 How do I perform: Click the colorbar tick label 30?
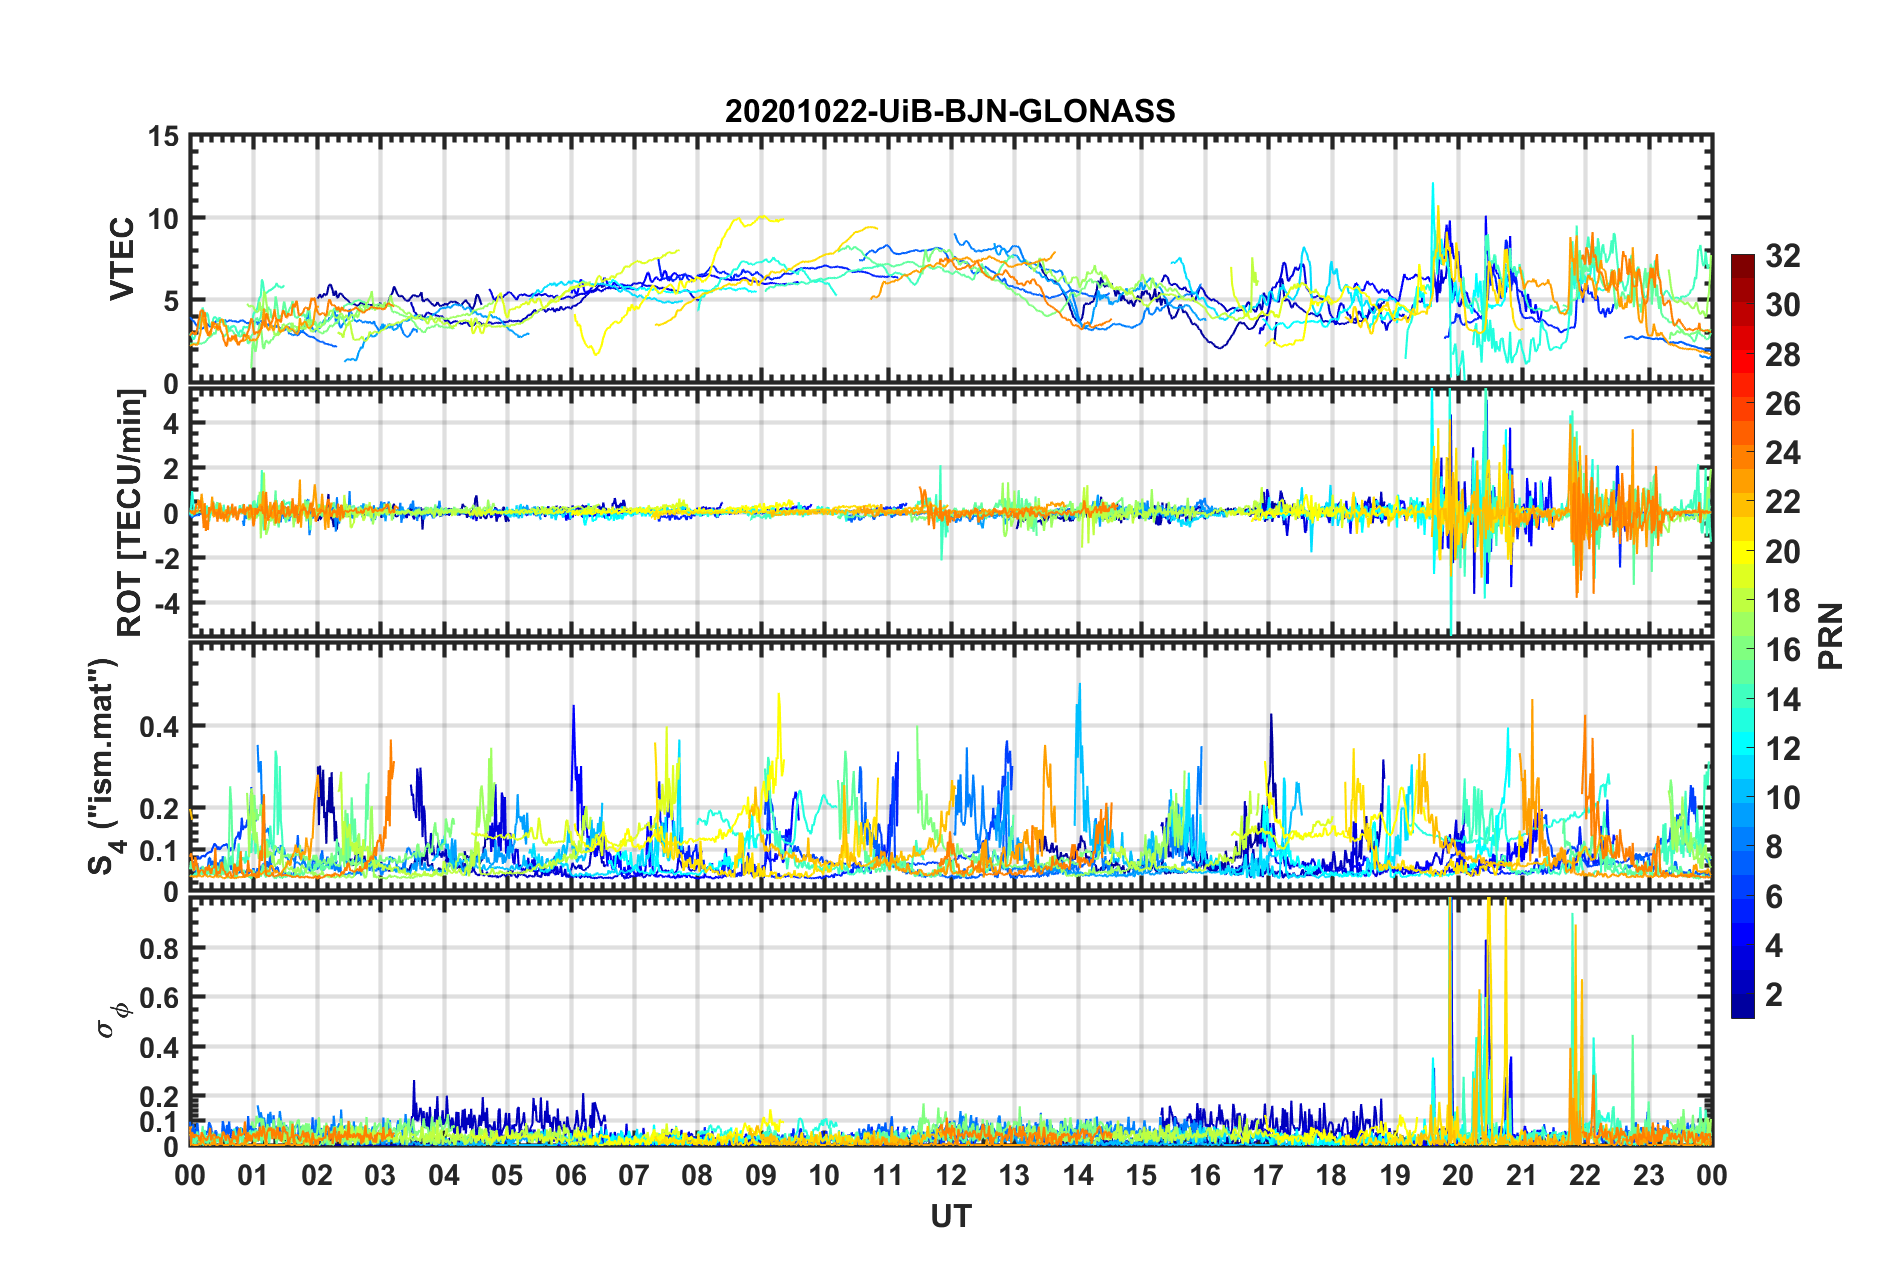pos(1782,305)
